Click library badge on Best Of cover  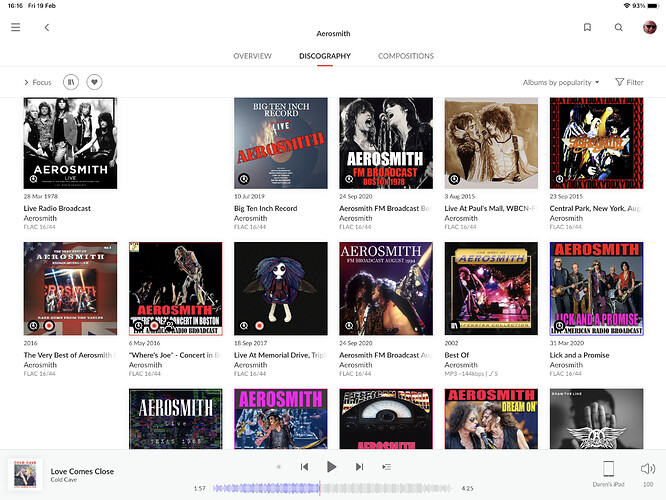454,326
